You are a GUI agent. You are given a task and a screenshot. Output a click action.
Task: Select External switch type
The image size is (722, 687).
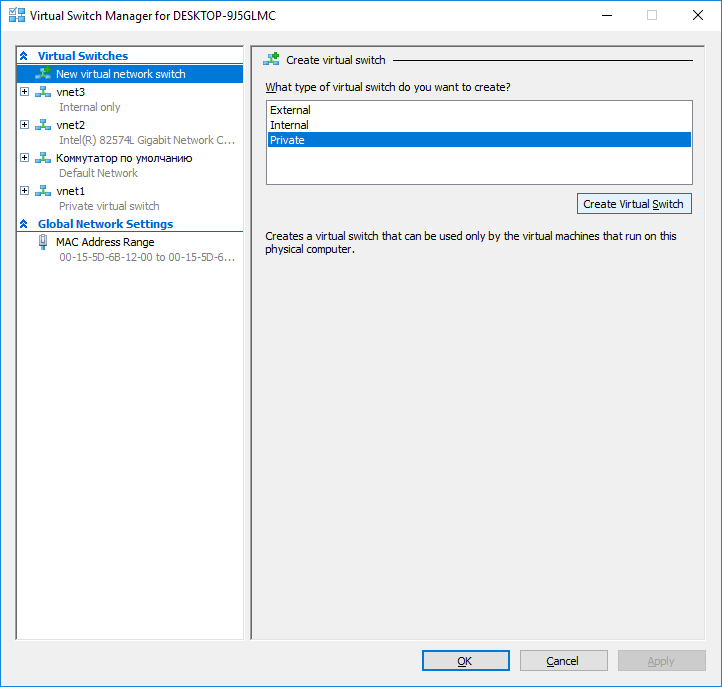[x=479, y=110]
